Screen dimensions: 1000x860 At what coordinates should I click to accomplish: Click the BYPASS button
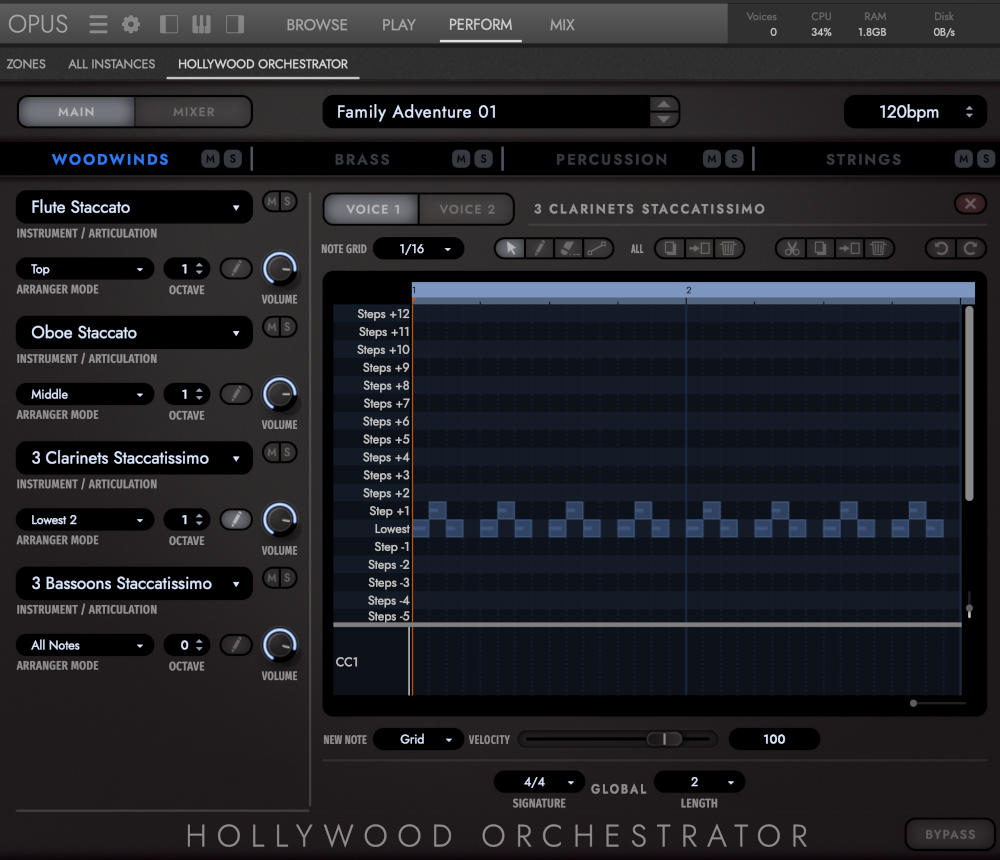949,834
